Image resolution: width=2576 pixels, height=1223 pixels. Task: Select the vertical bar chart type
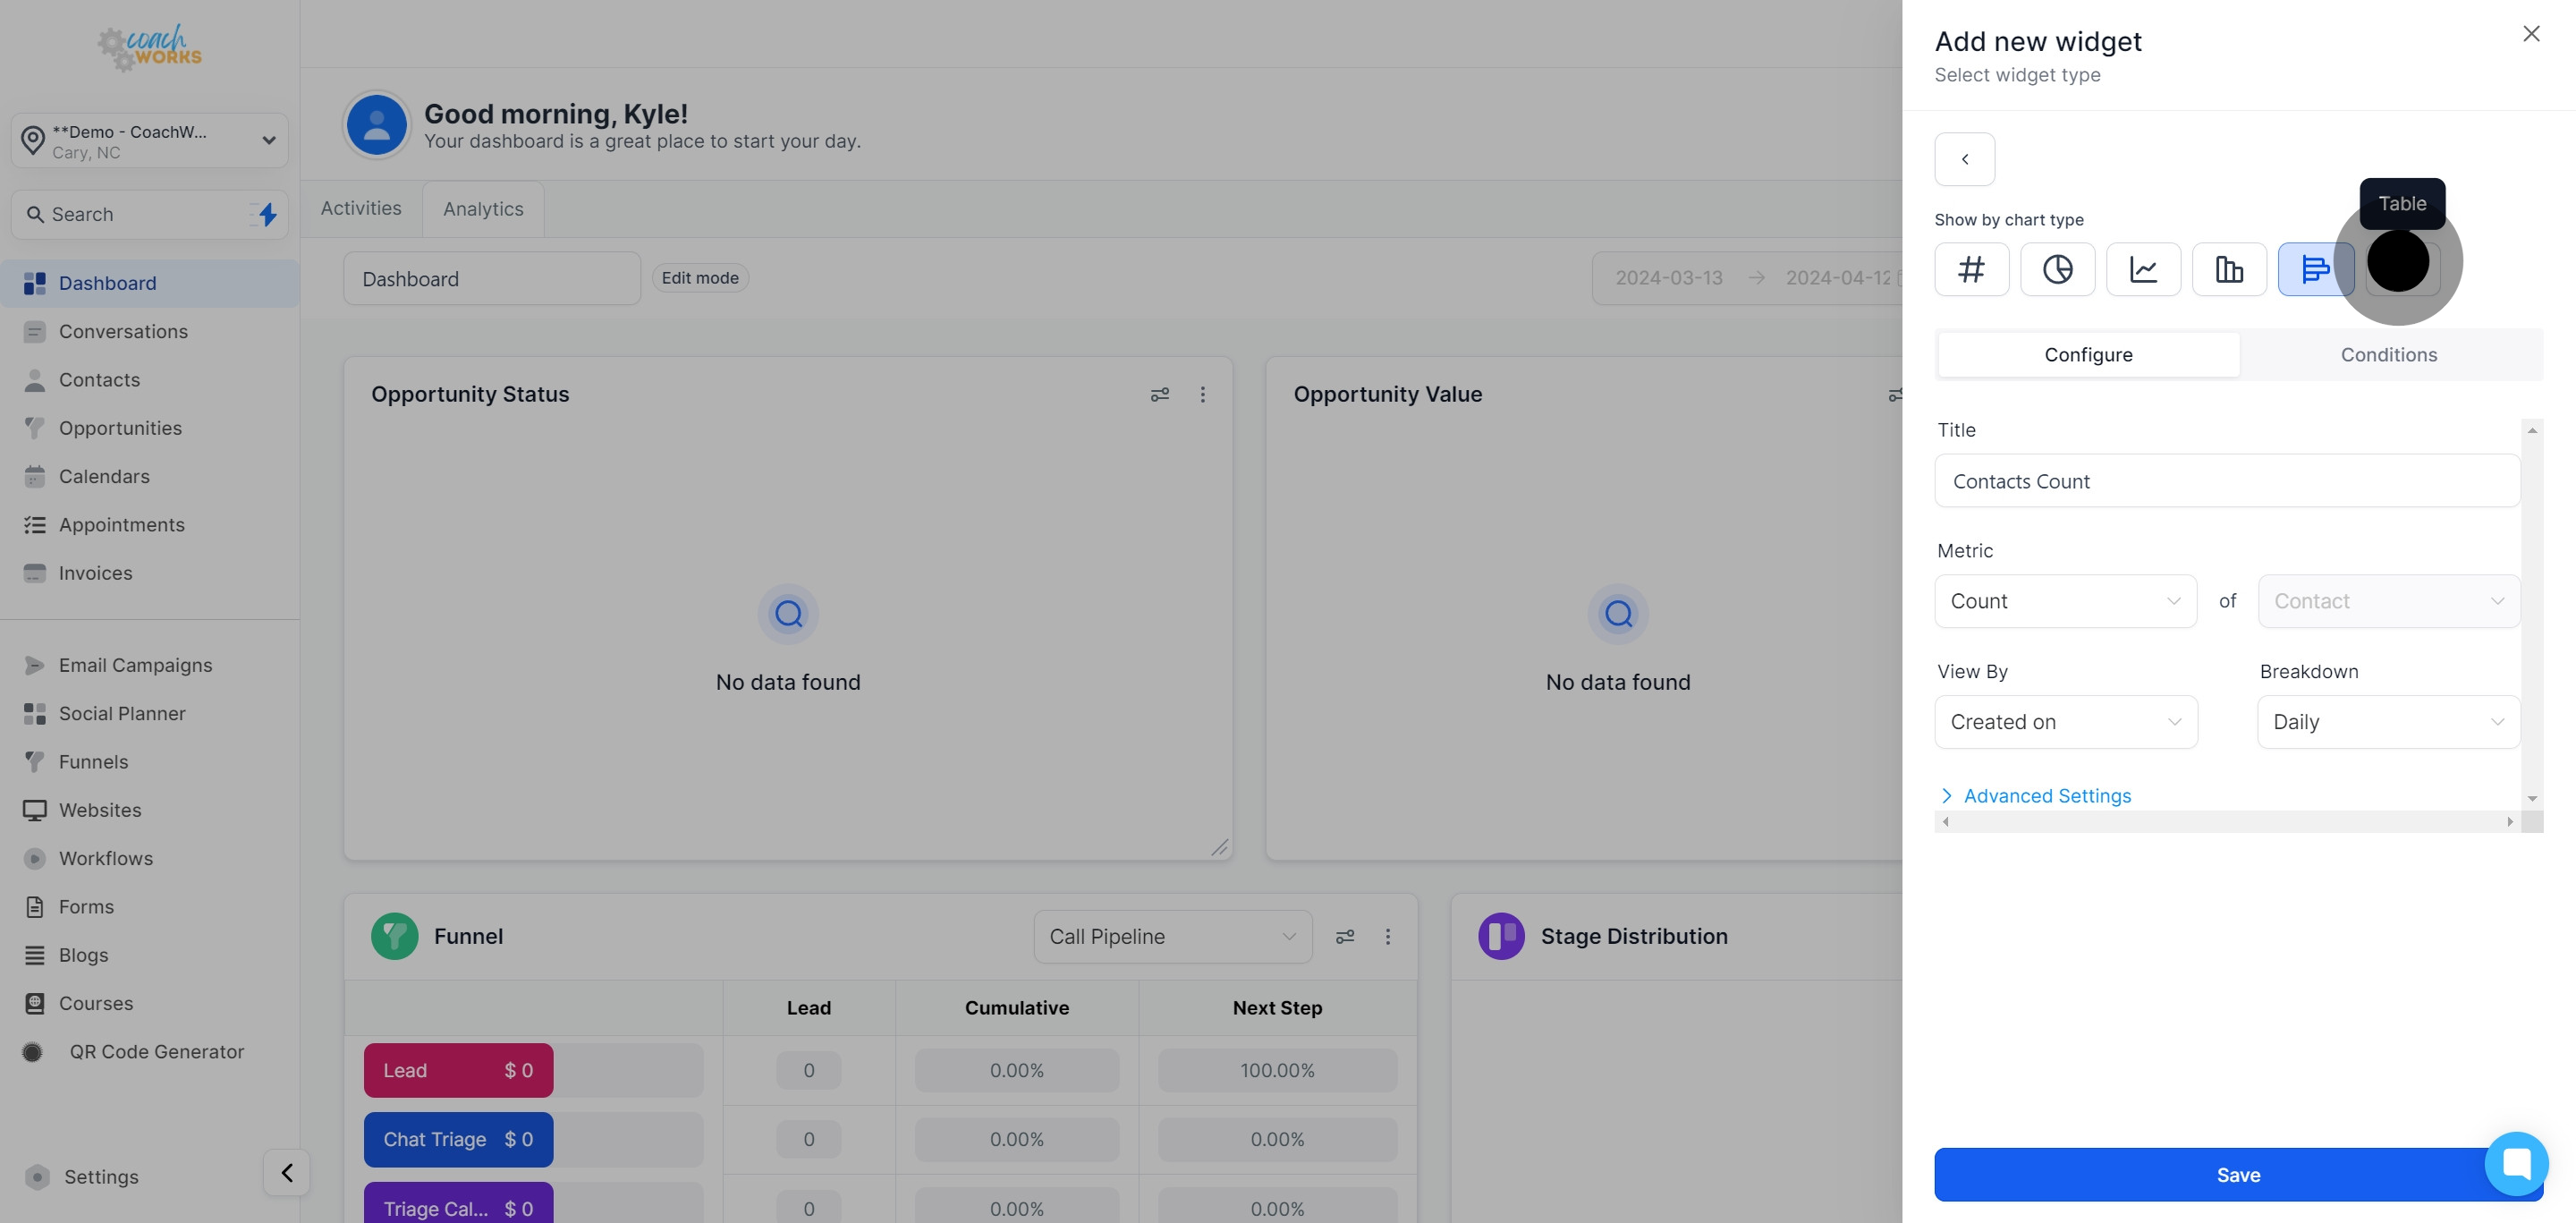(2229, 269)
